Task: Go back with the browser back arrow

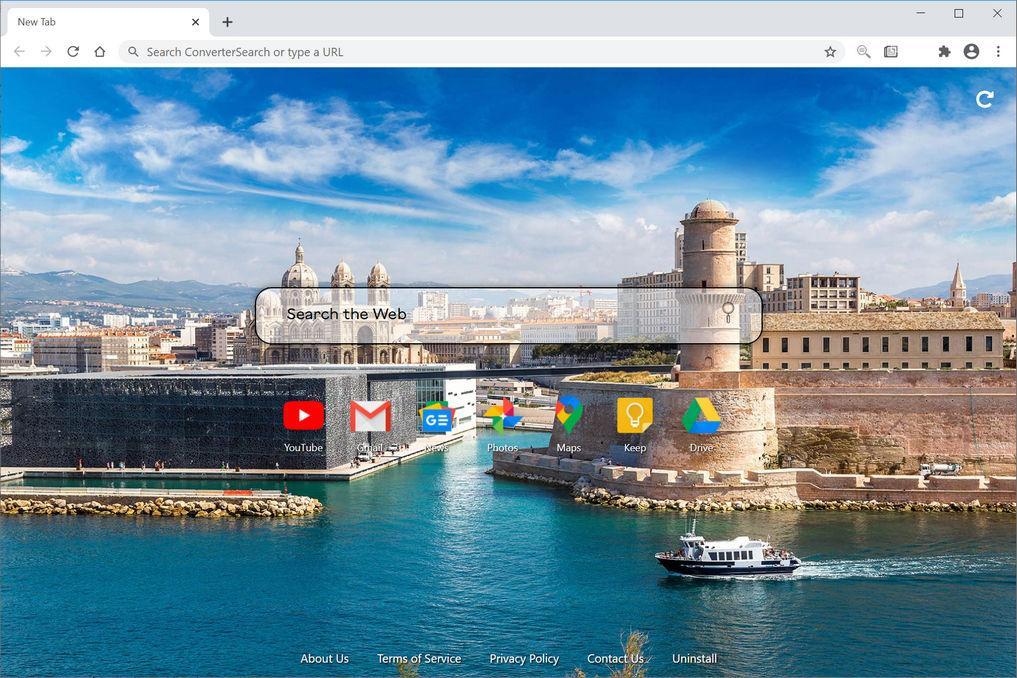Action: [19, 51]
